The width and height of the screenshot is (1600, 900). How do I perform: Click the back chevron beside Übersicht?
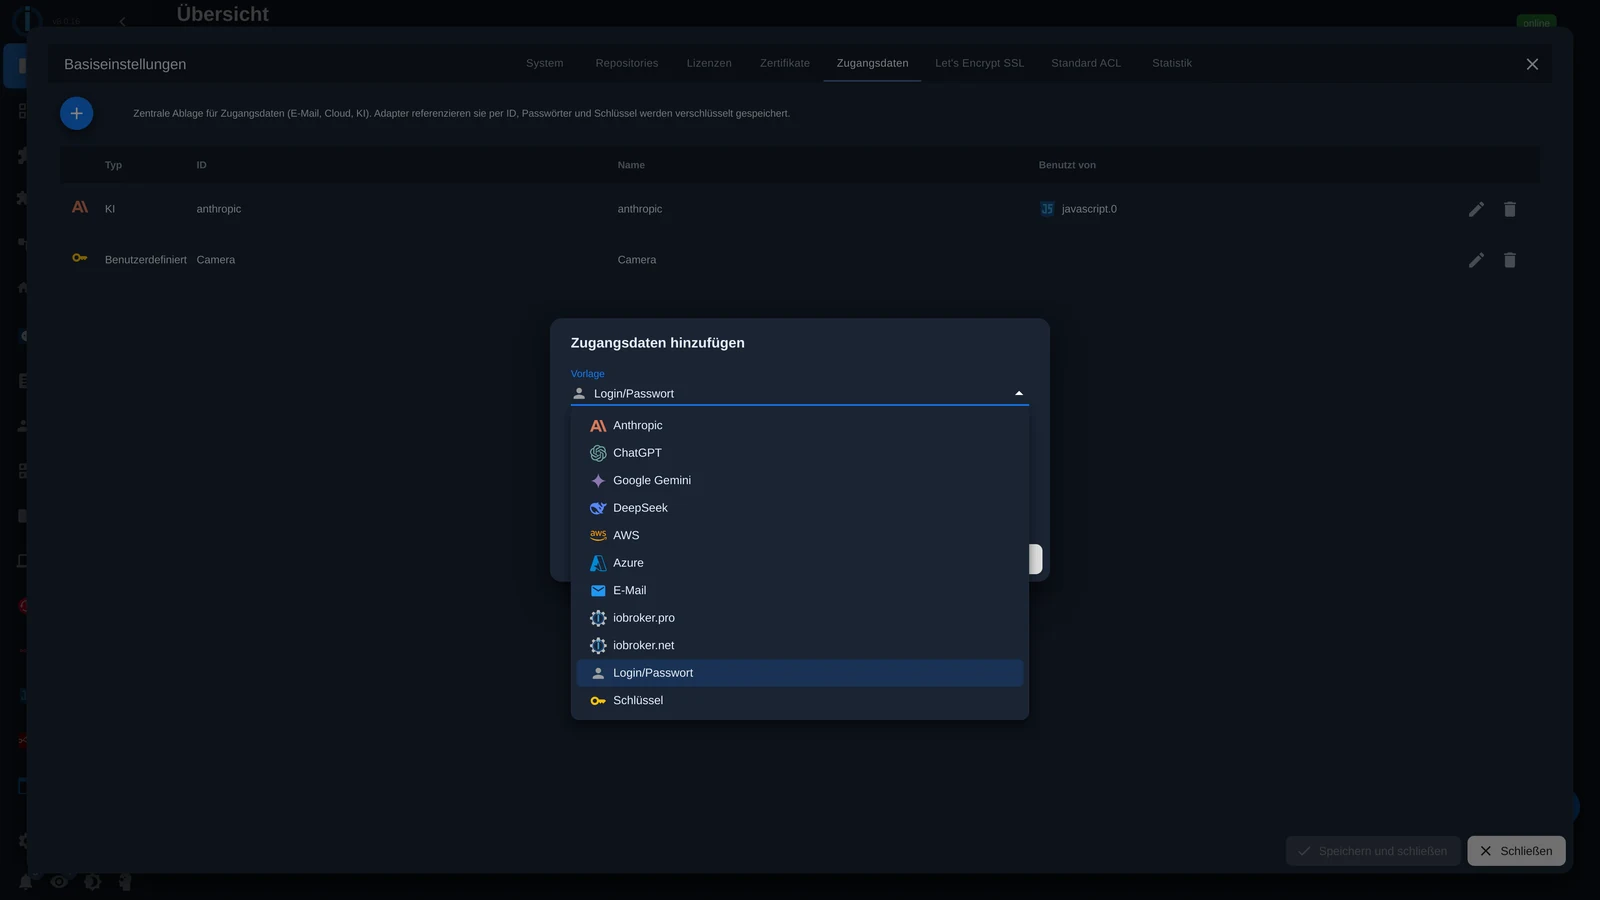point(122,21)
